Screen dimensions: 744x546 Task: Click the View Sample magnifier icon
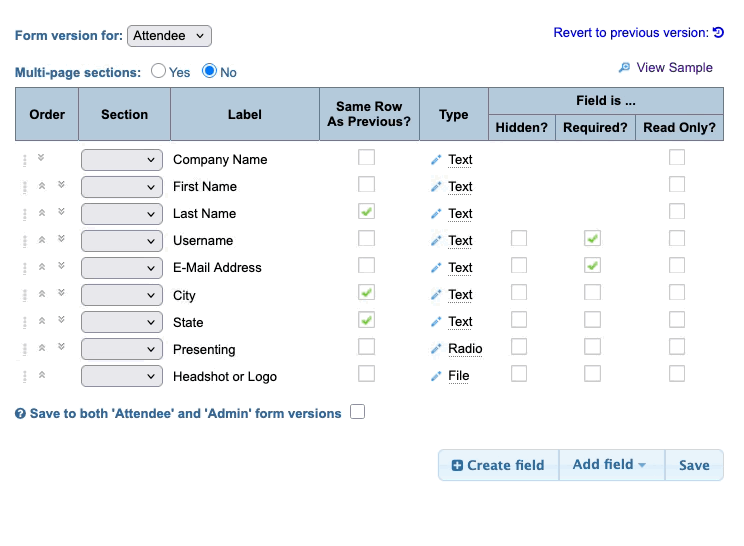pos(625,68)
